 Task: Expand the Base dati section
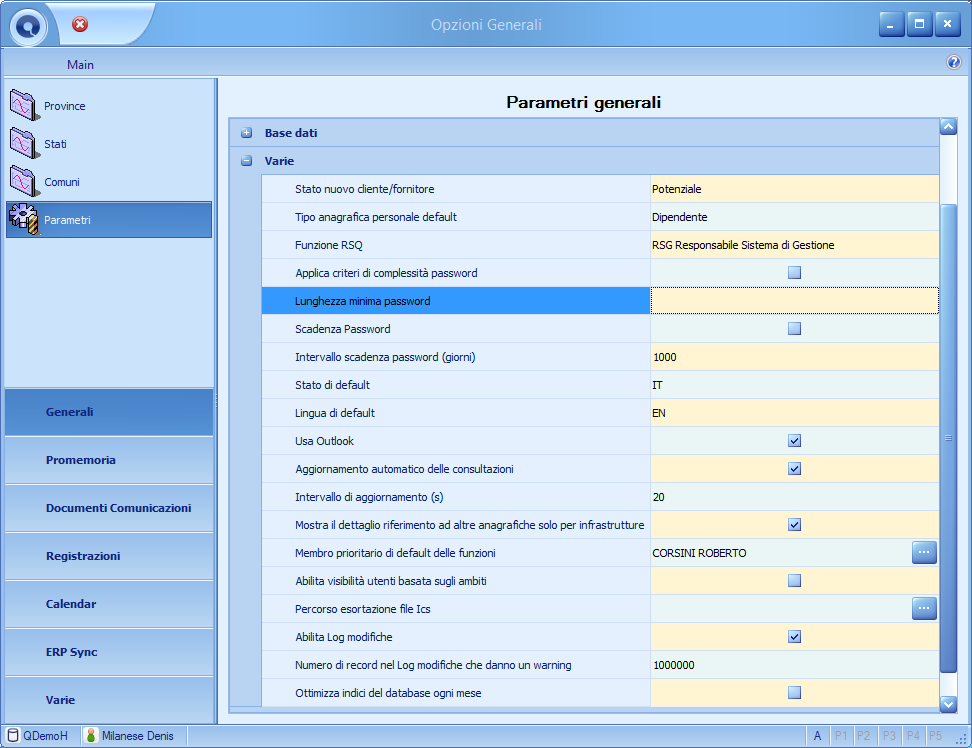pos(247,133)
